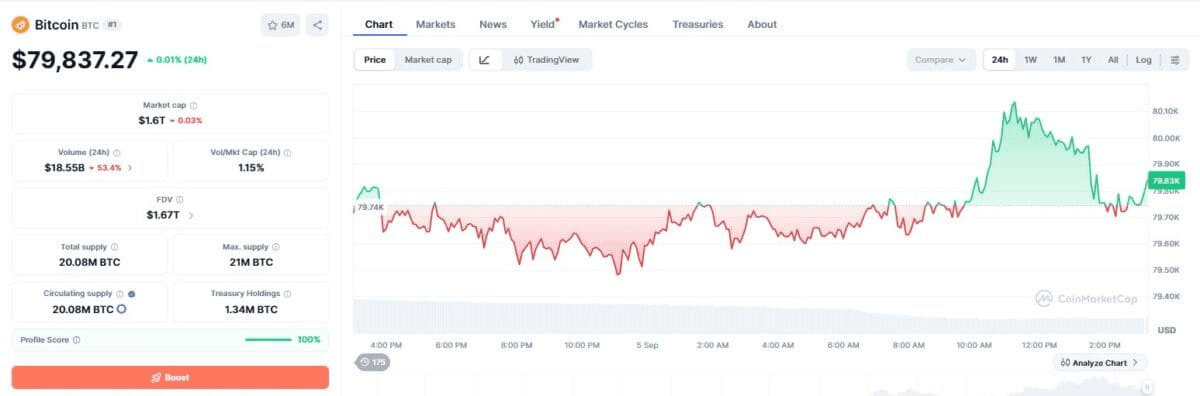Click the green 79.83K current price label
The width and height of the screenshot is (1200, 396).
(x=1167, y=181)
